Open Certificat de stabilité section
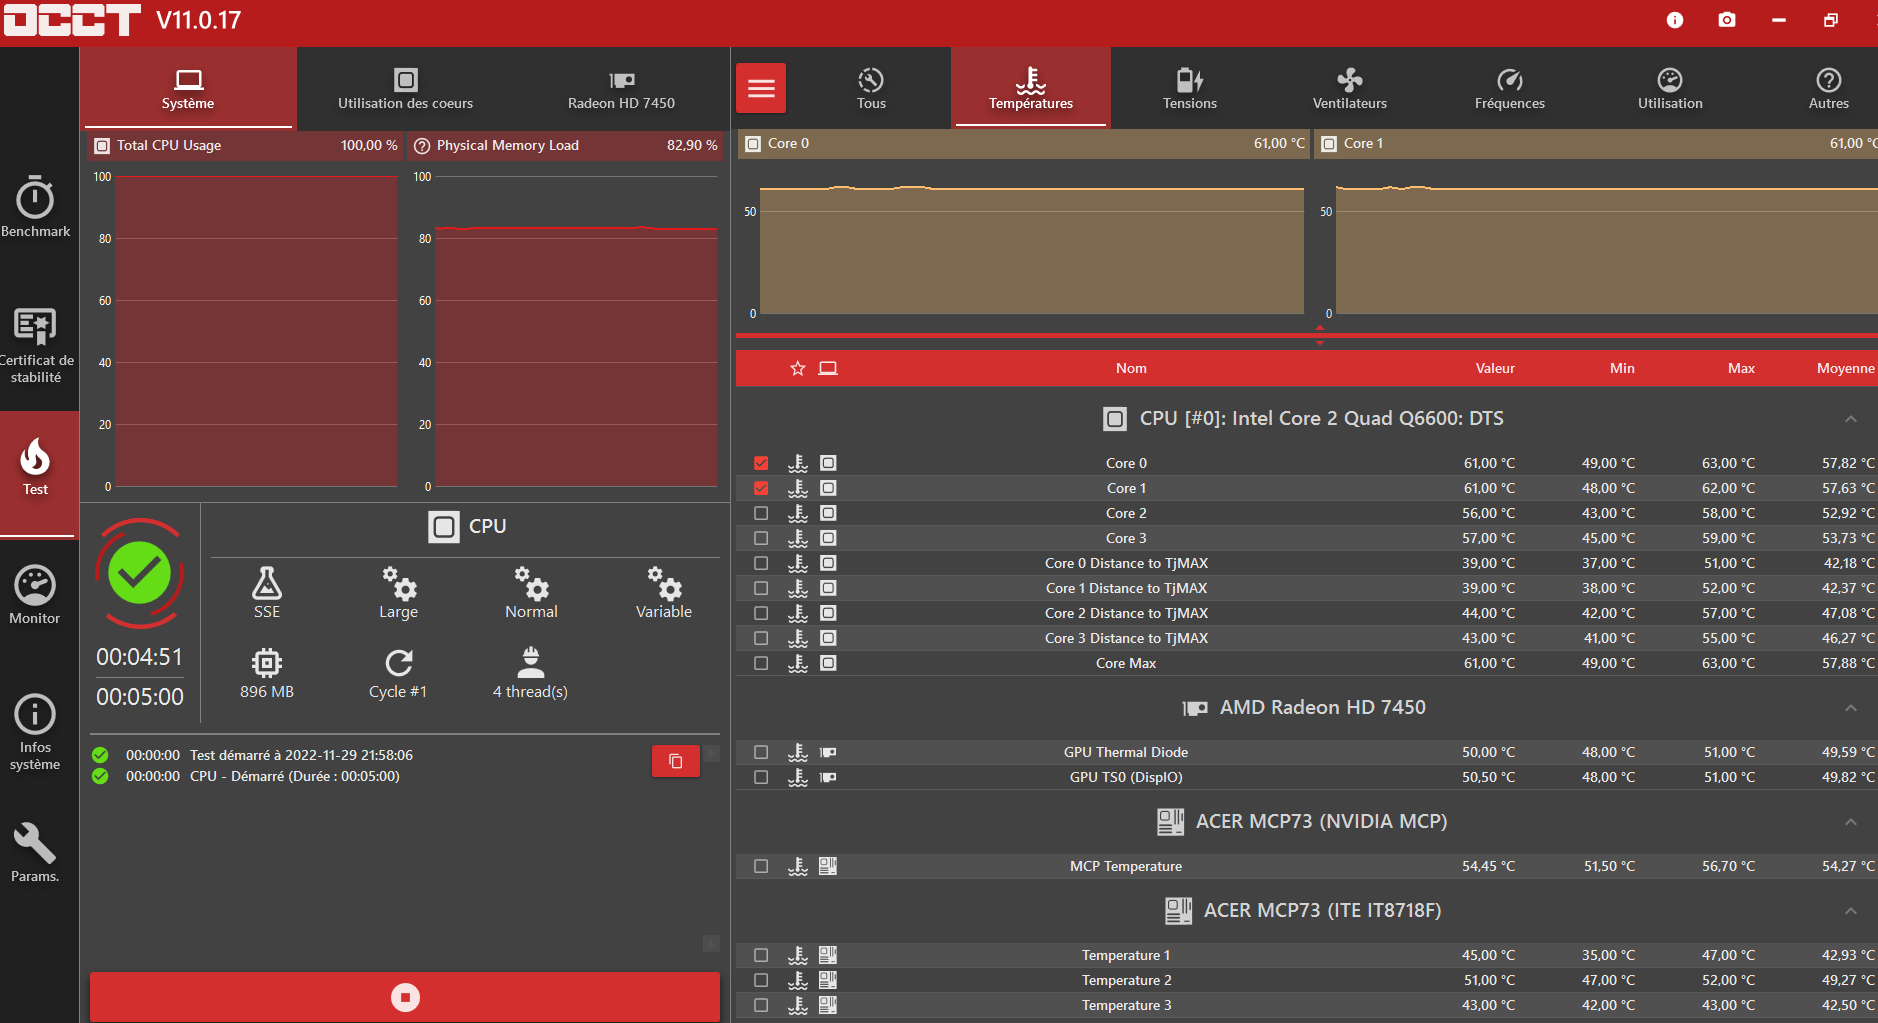This screenshot has width=1878, height=1023. (36, 345)
